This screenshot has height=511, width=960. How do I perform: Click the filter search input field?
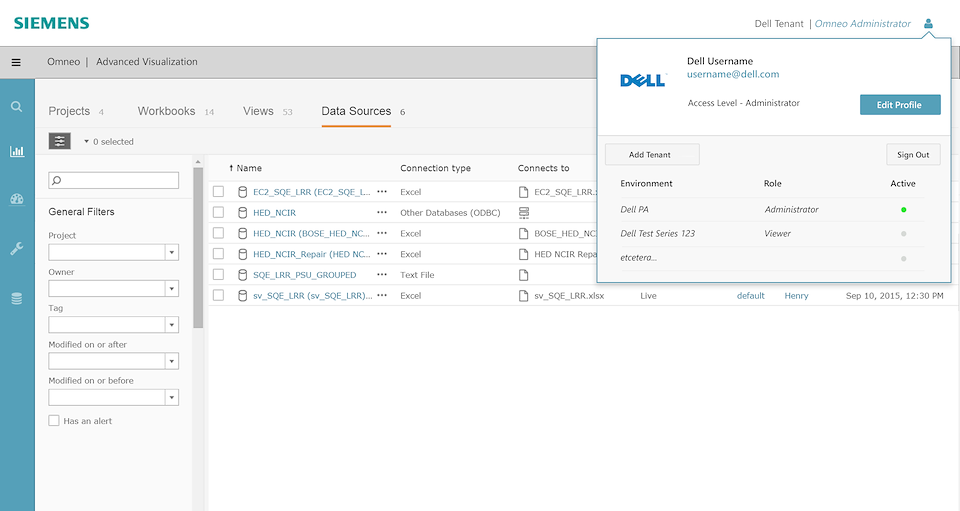(x=113, y=180)
